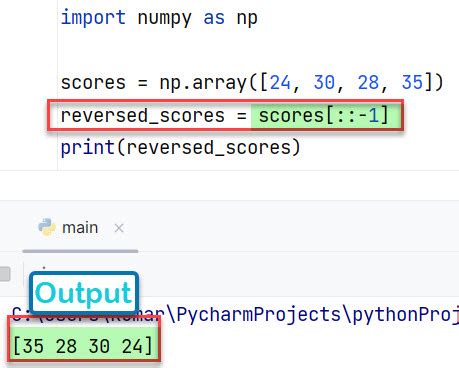Viewport: 459px width, 368px height.
Task: Click the 'reversed_scores' variable in the assignment
Action: click(143, 116)
